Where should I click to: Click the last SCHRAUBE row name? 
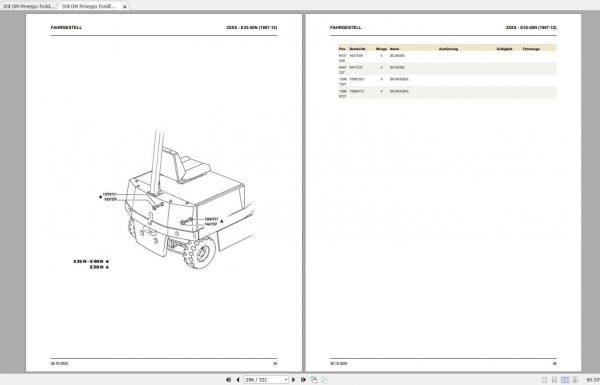click(x=399, y=91)
